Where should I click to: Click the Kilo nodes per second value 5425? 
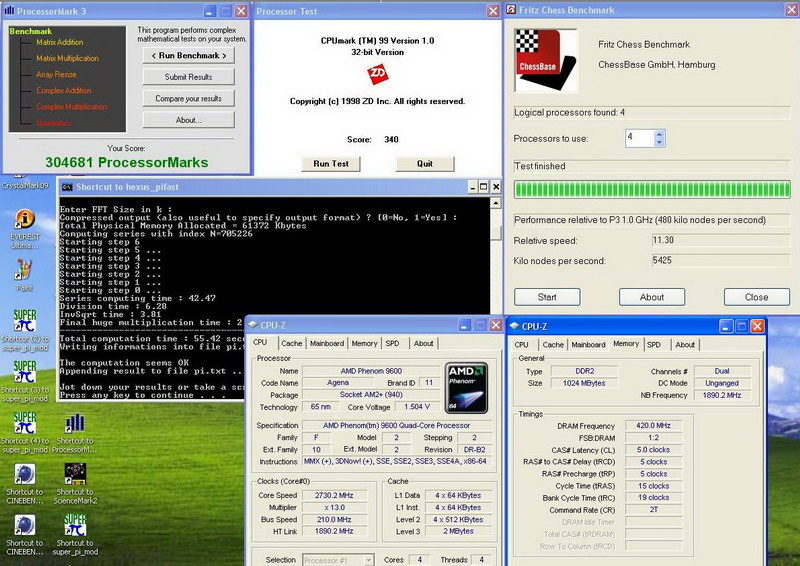[x=720, y=260]
